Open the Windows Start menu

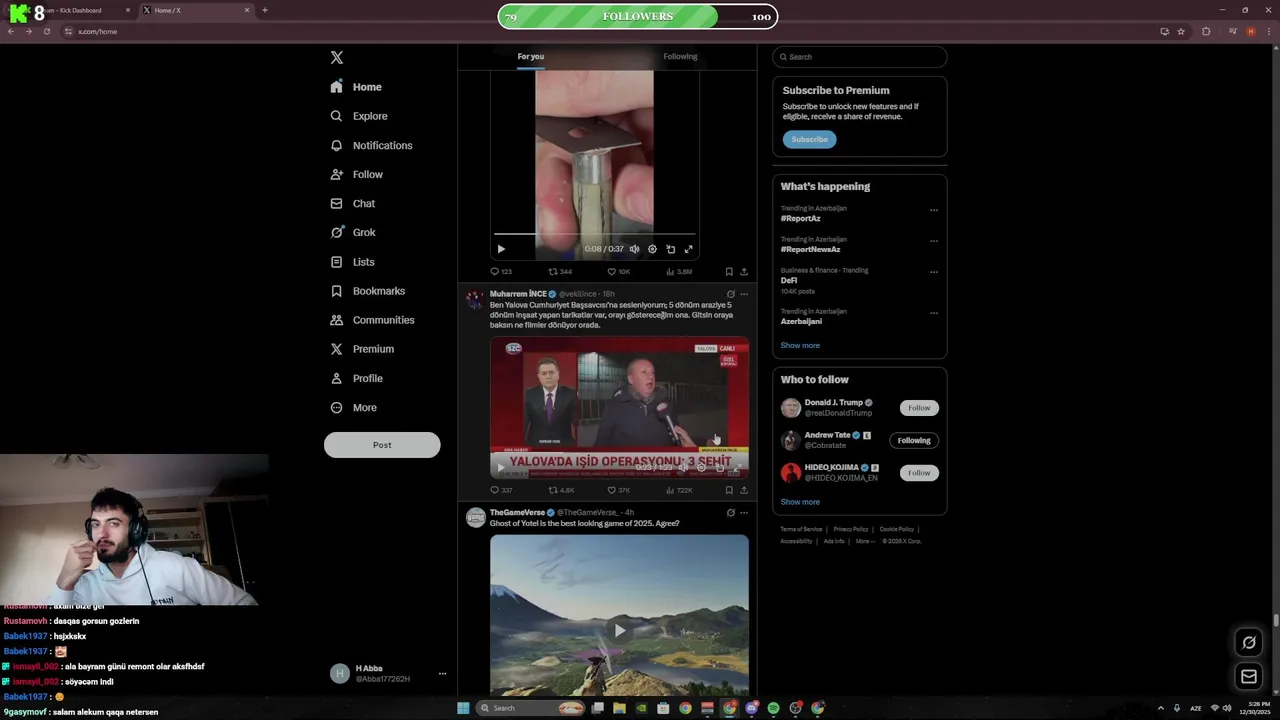pos(463,708)
